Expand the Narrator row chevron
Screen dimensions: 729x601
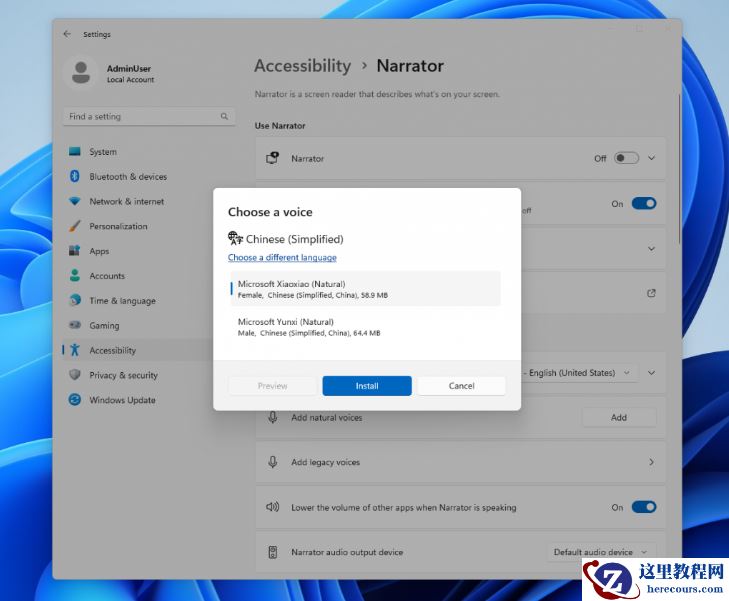tap(651, 158)
